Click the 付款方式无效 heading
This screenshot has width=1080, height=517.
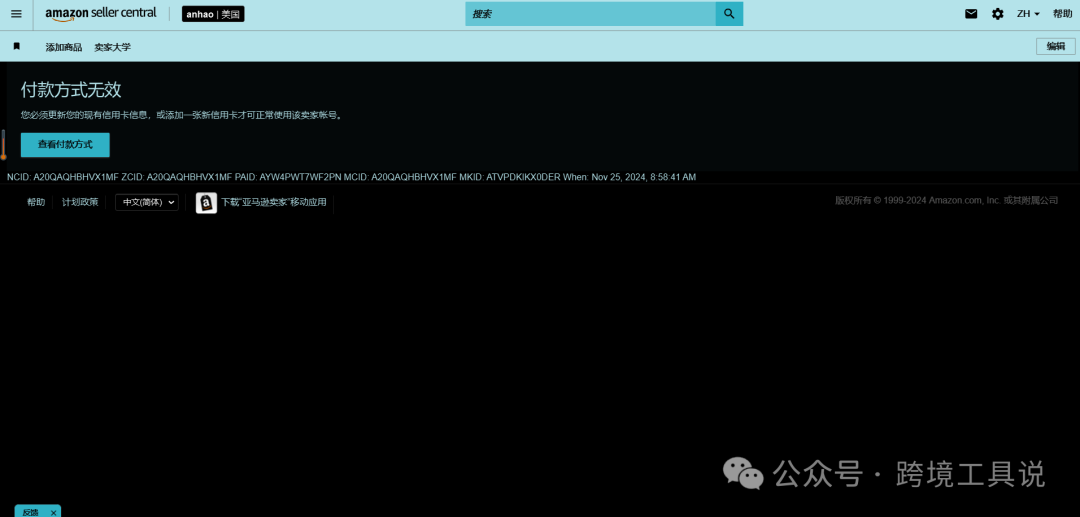click(71, 89)
